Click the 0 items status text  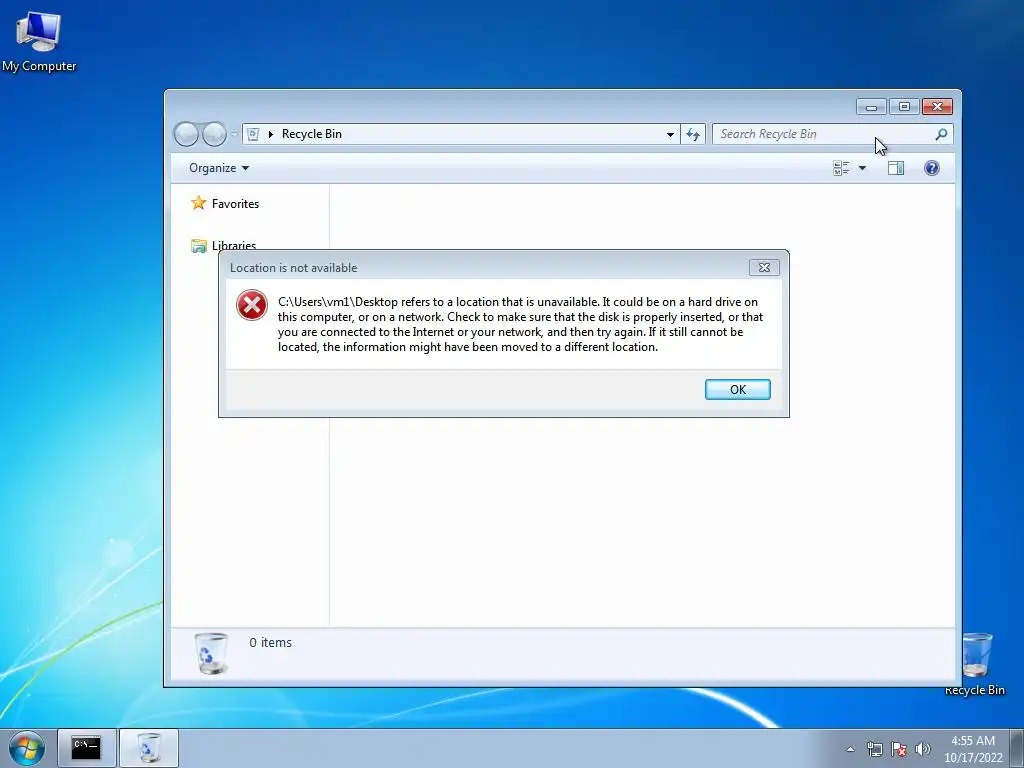click(270, 643)
